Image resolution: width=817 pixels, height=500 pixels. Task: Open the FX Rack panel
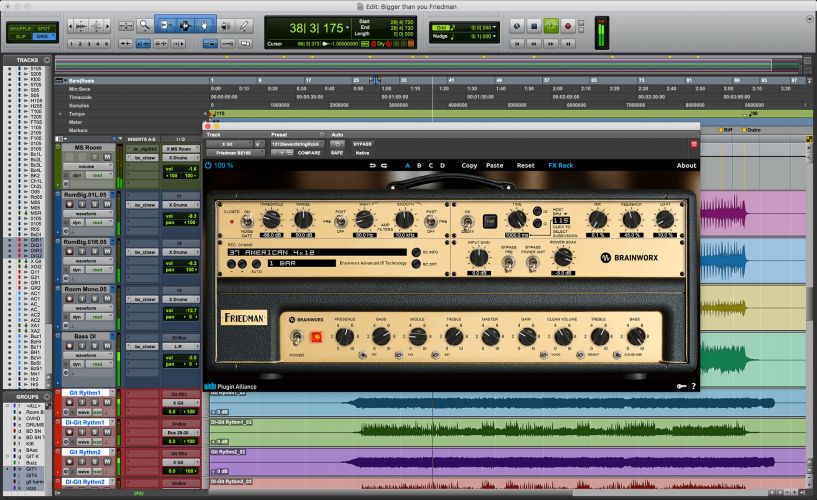click(561, 165)
